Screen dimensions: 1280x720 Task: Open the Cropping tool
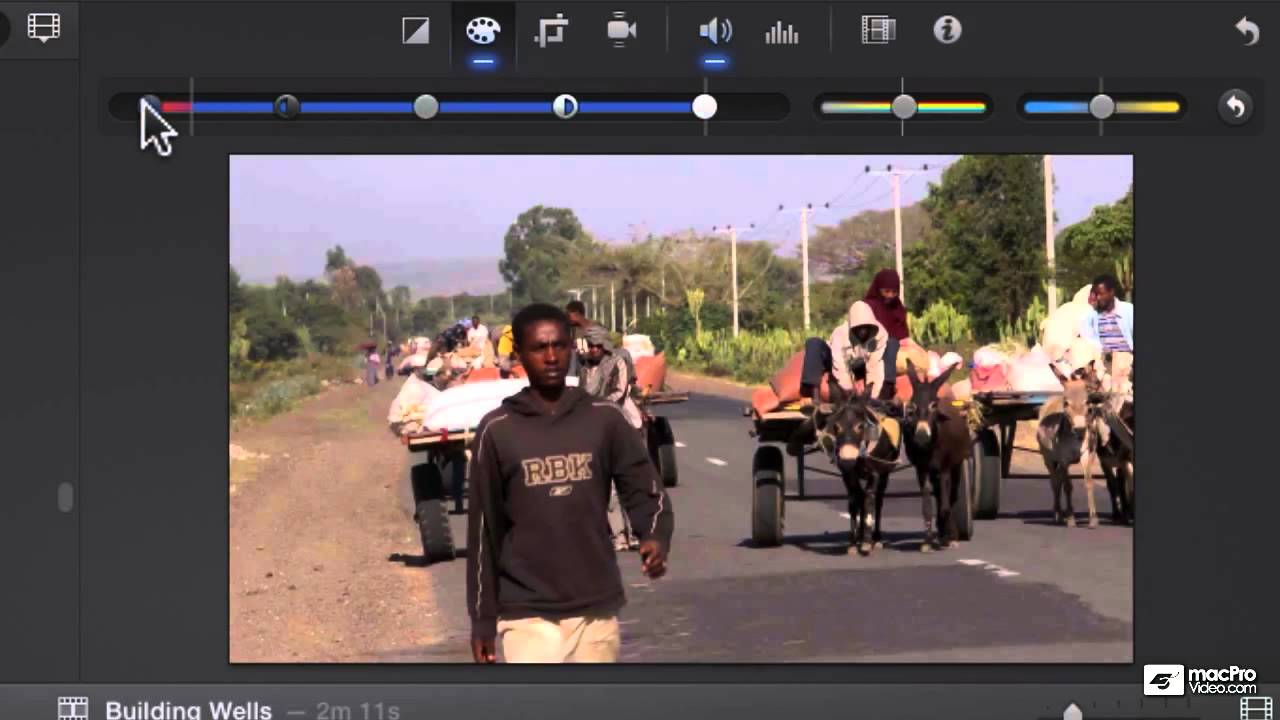[x=551, y=31]
